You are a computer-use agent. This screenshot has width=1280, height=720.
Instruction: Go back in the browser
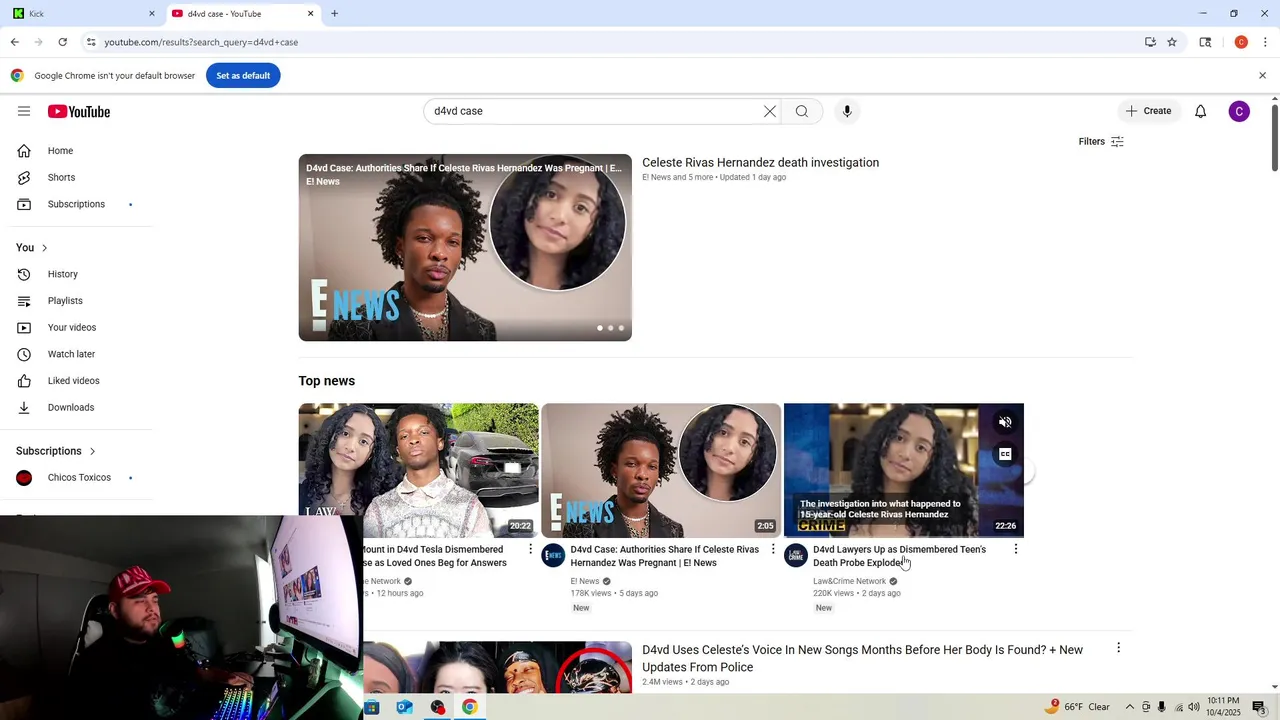click(x=15, y=42)
